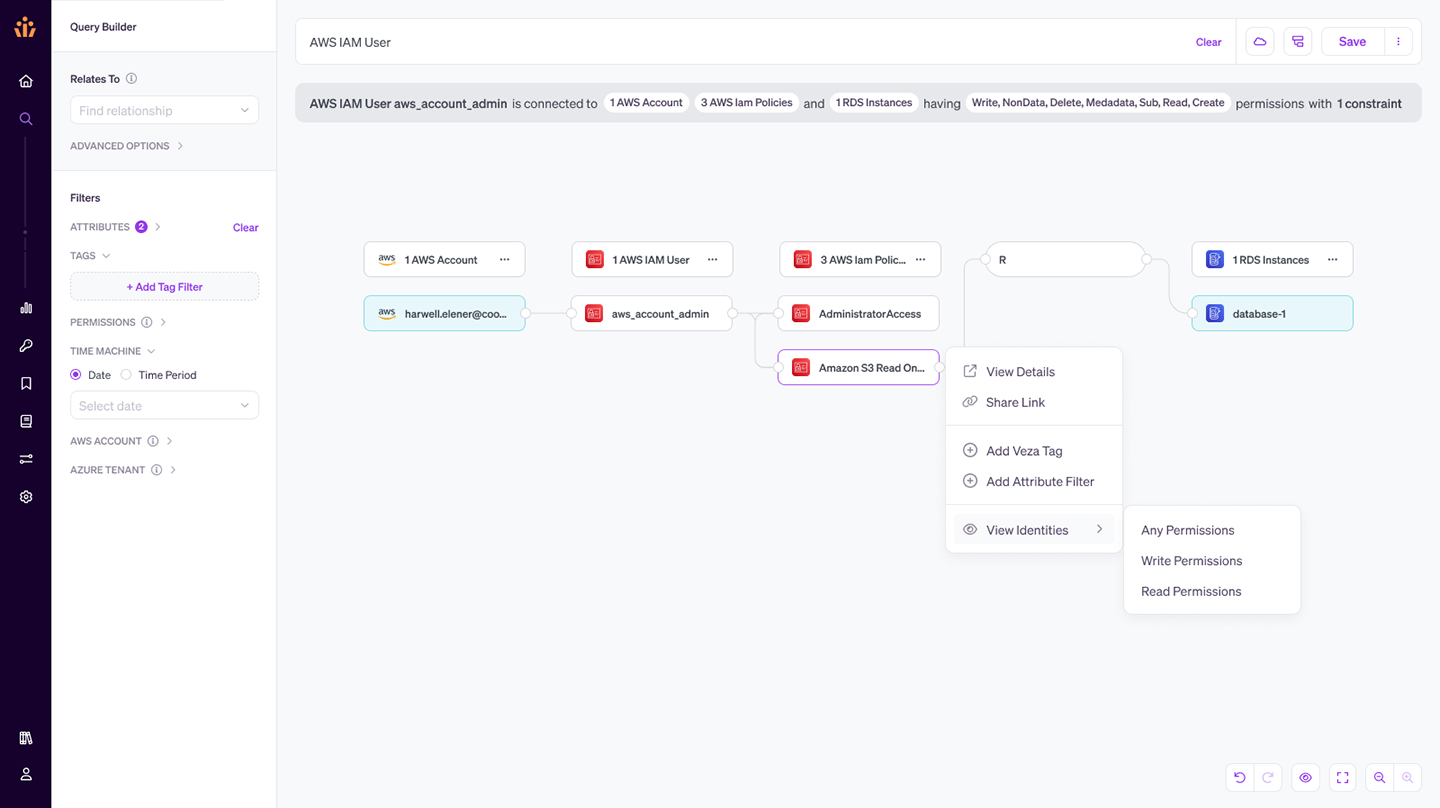1440x808 pixels.
Task: Open the key access sidebar icon
Action: 26,346
